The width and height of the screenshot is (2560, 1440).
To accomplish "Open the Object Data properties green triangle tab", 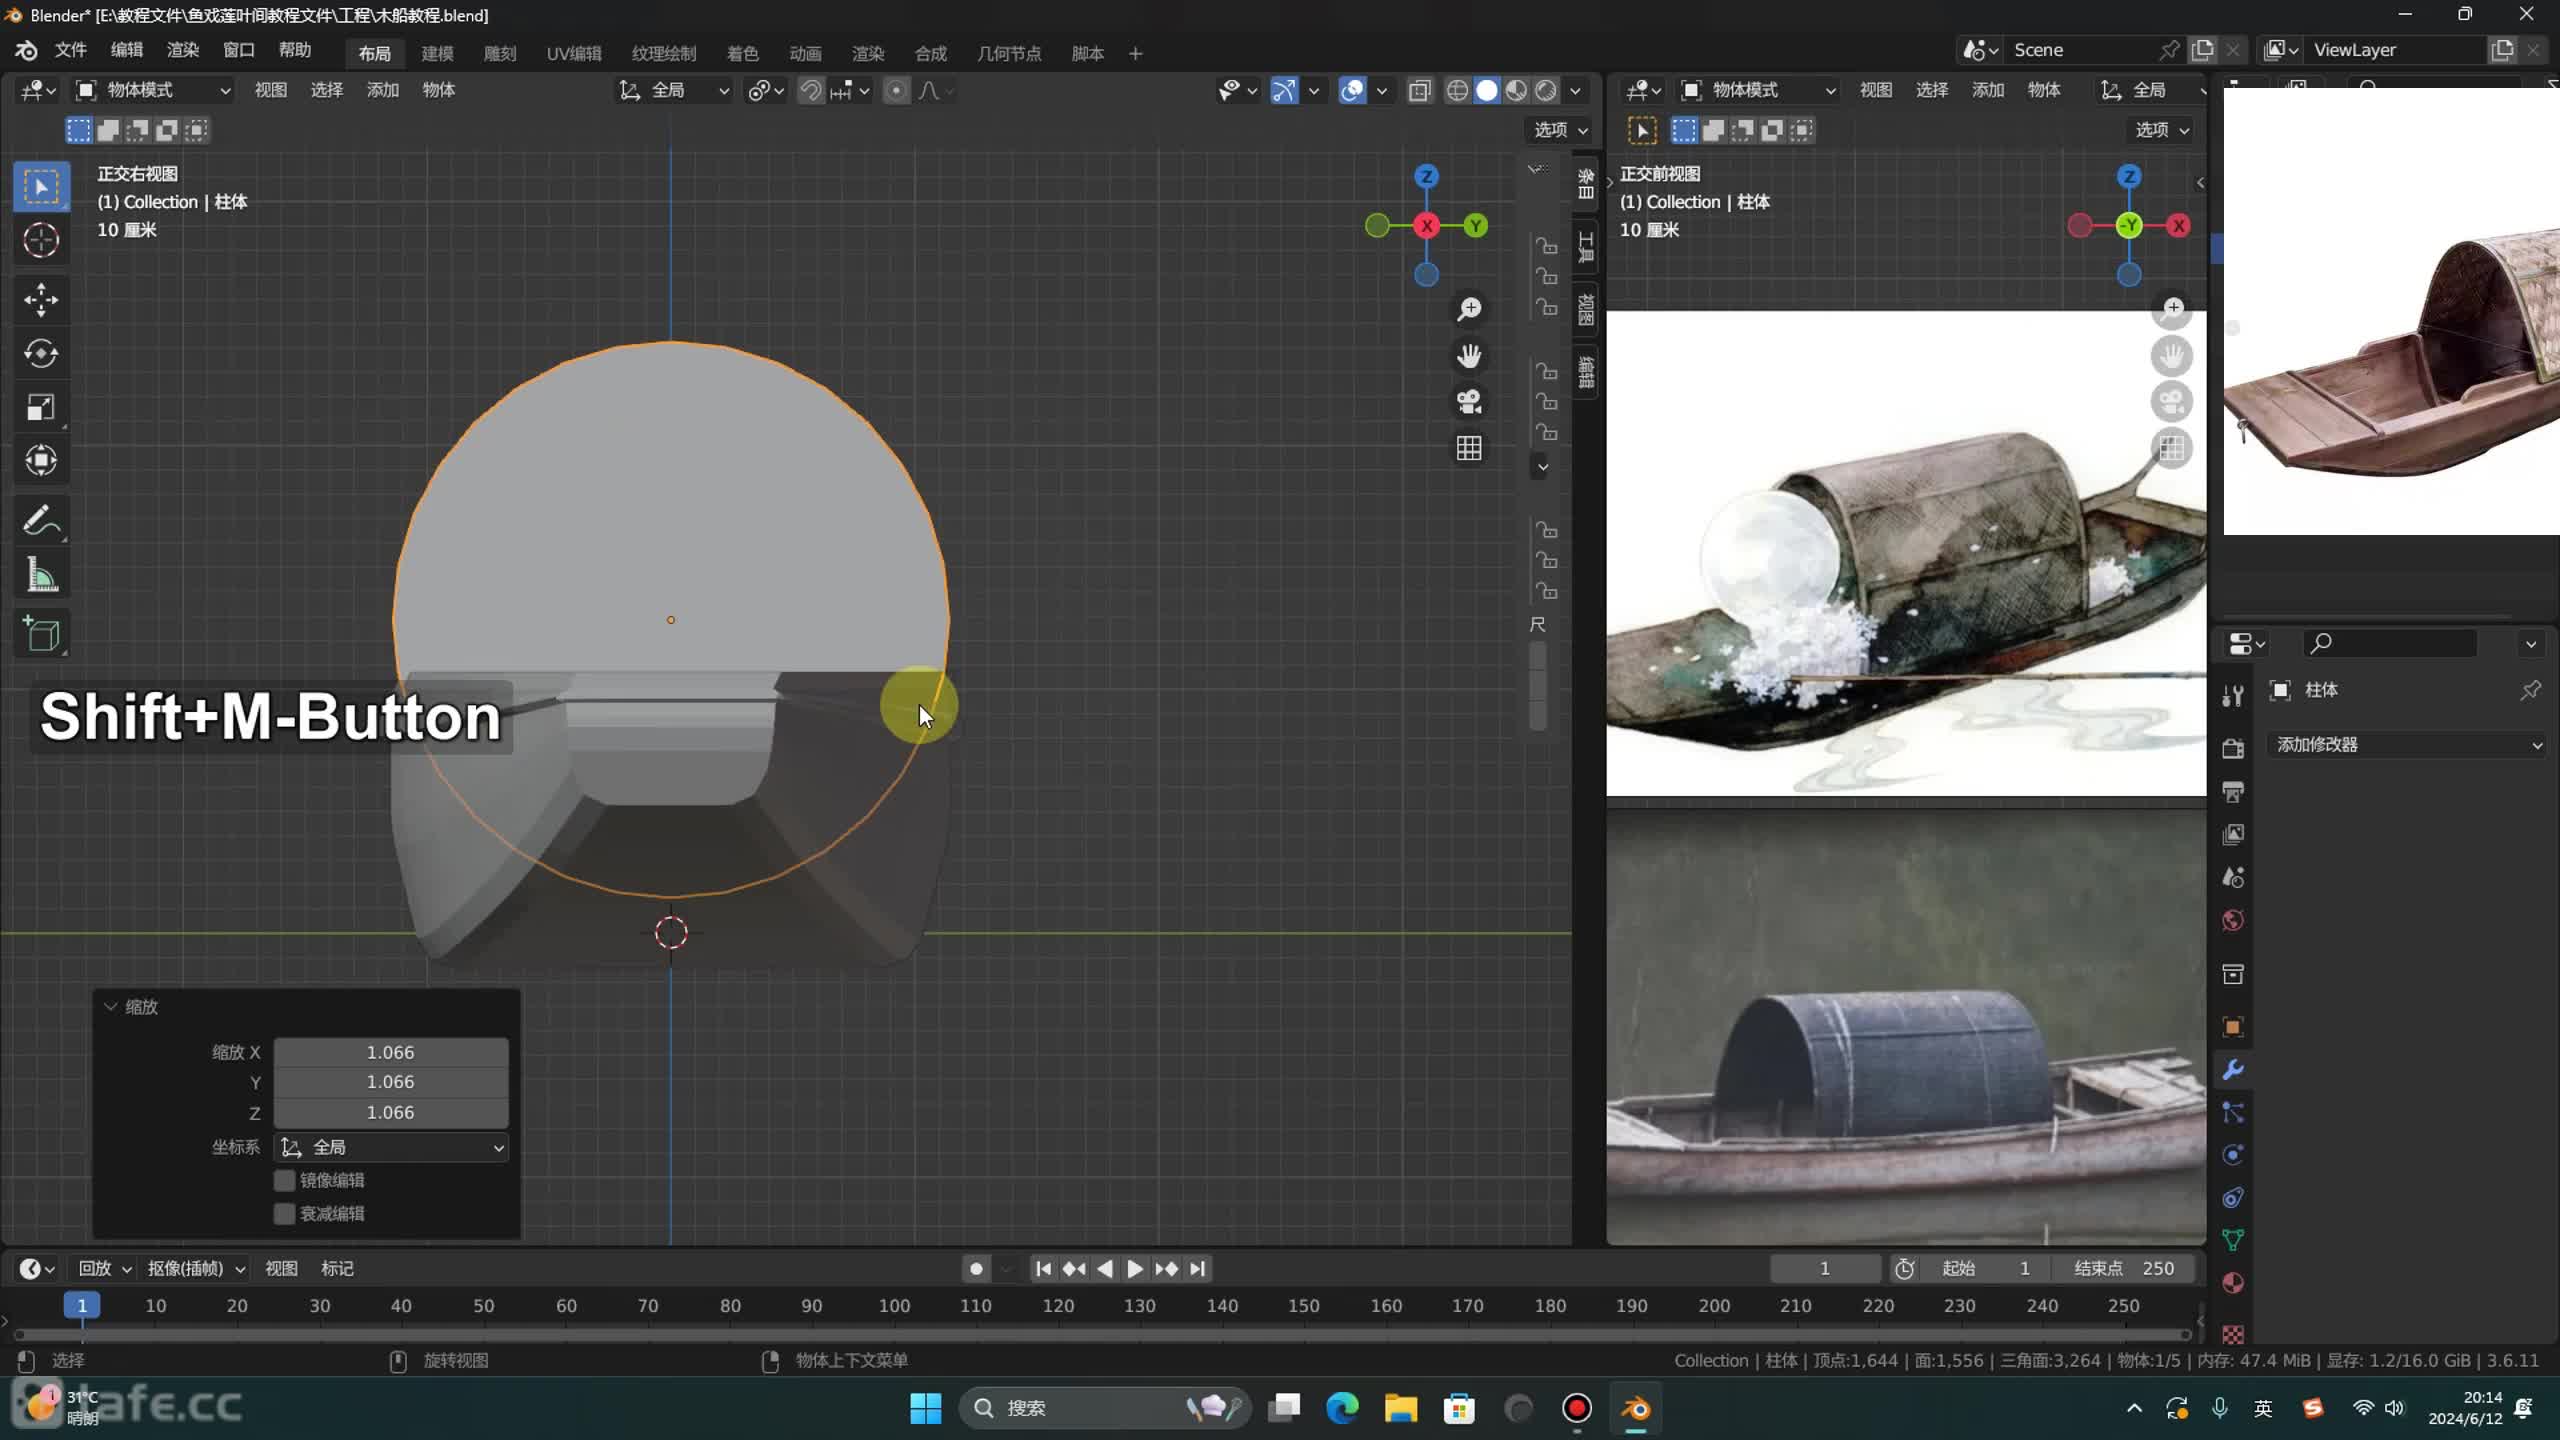I will tap(2233, 1240).
